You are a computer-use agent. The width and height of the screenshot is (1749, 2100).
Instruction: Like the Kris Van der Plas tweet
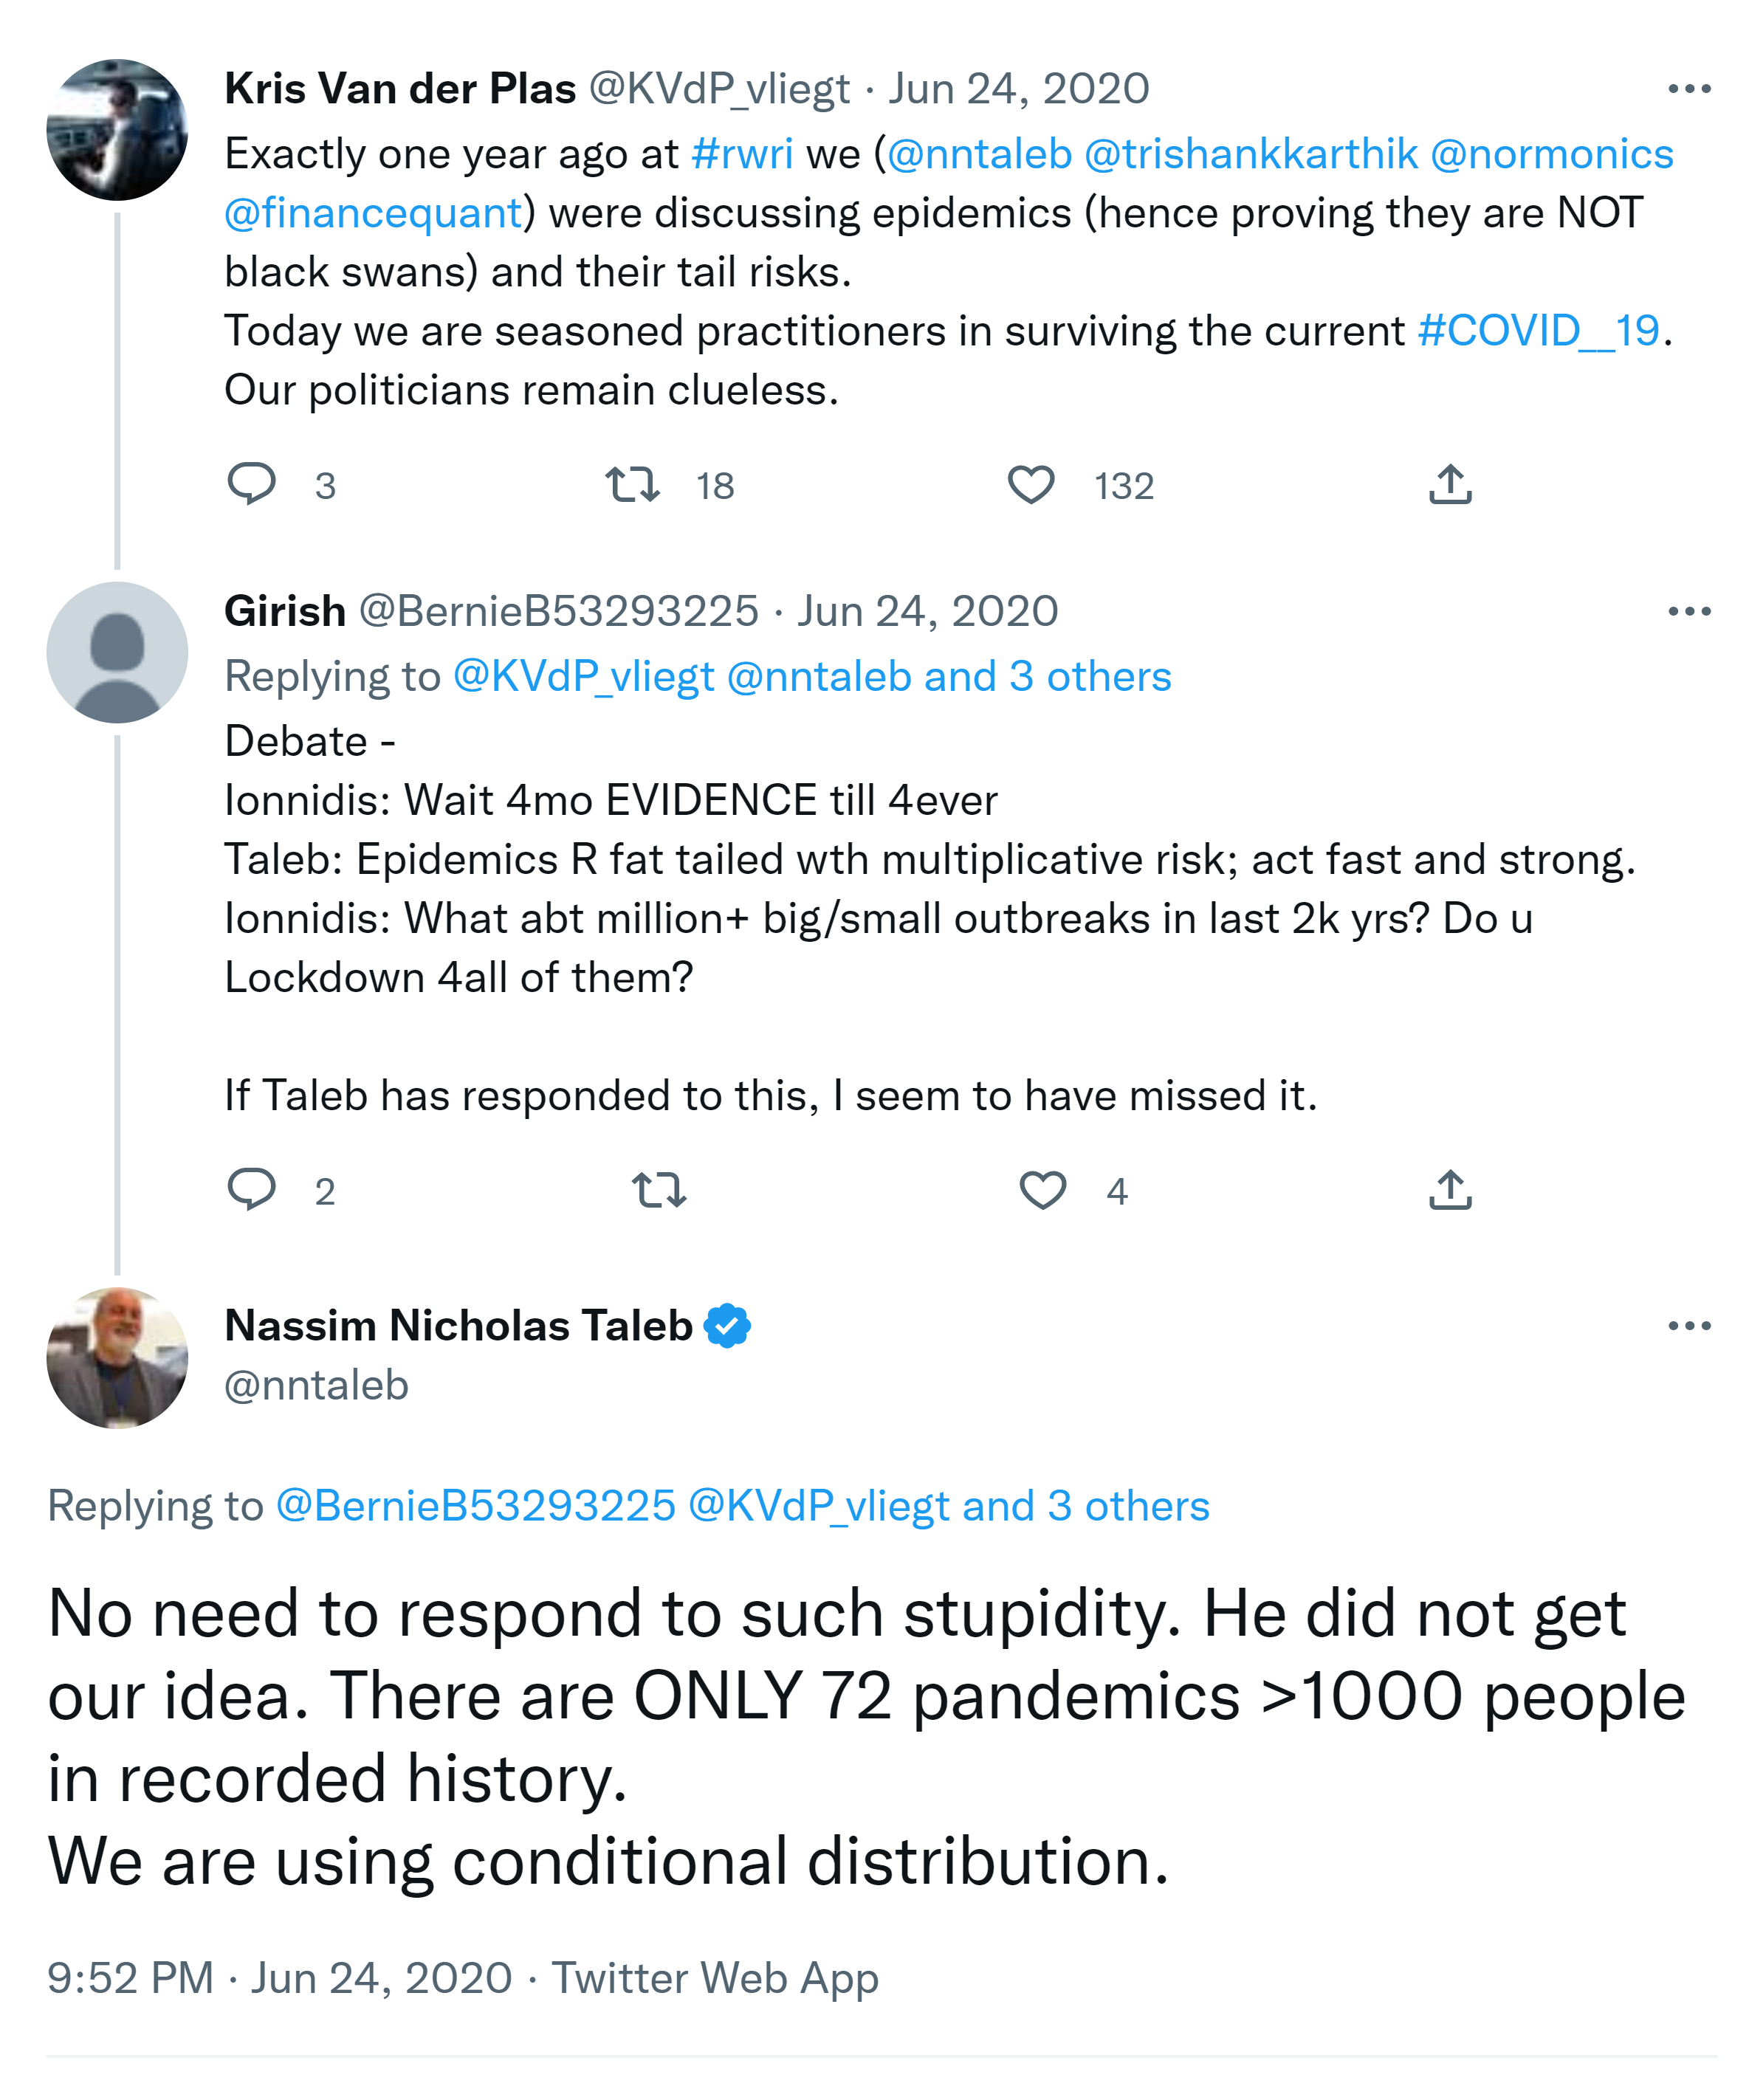point(1030,484)
